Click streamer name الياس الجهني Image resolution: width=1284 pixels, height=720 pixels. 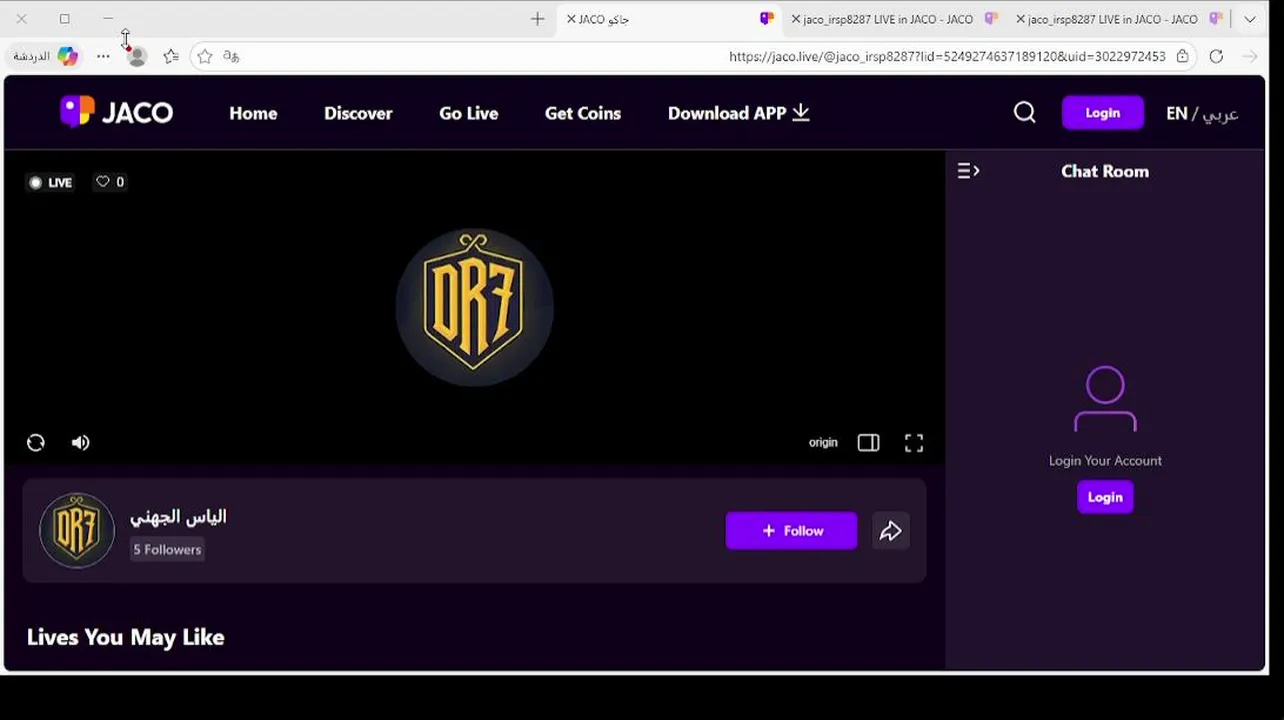click(178, 516)
